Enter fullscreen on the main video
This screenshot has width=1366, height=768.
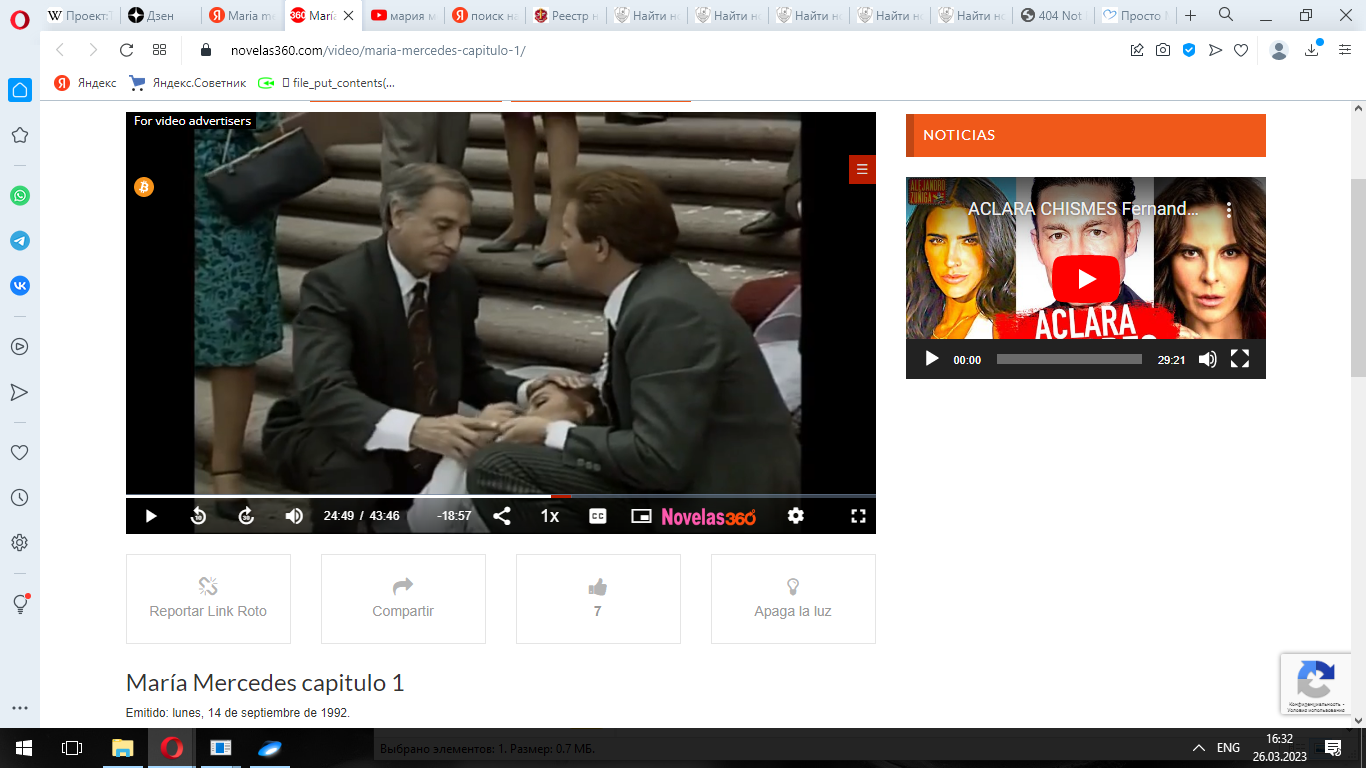[x=858, y=516]
